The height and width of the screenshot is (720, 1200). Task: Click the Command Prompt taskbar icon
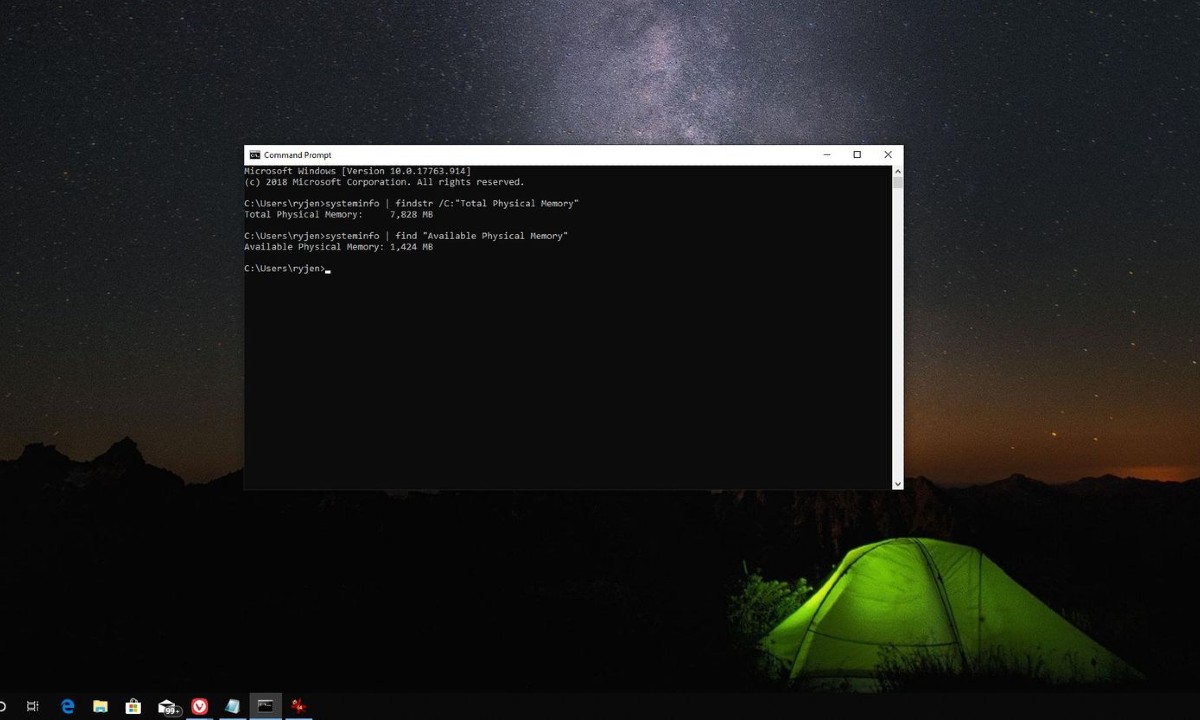[x=265, y=706]
